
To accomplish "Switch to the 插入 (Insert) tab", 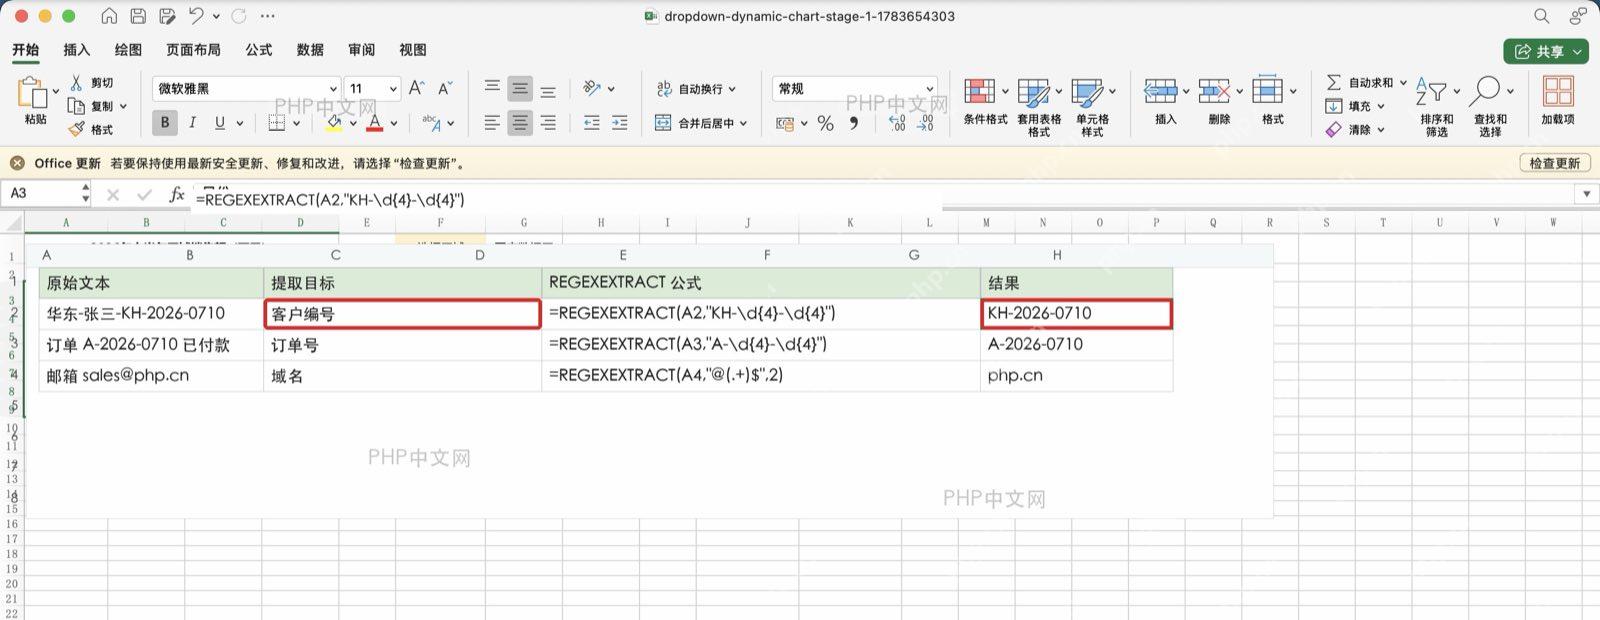I will tap(77, 49).
